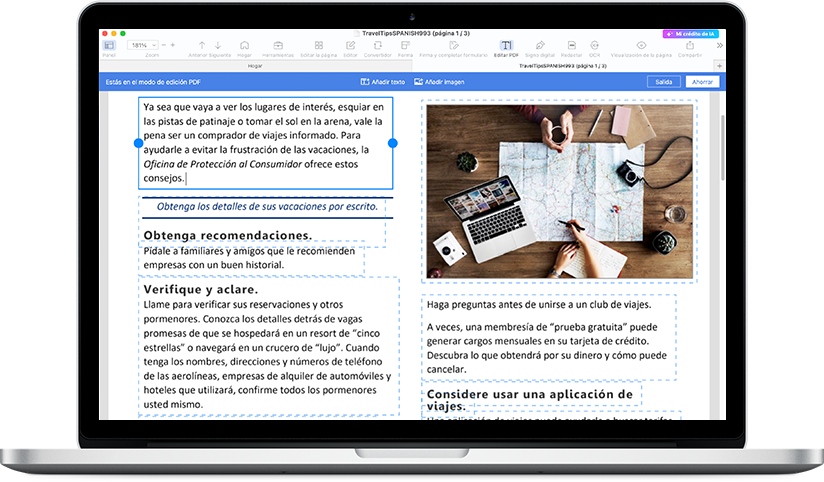Switch to the Hogar tab
The width and height of the screenshot is (824, 482).
[x=255, y=66]
